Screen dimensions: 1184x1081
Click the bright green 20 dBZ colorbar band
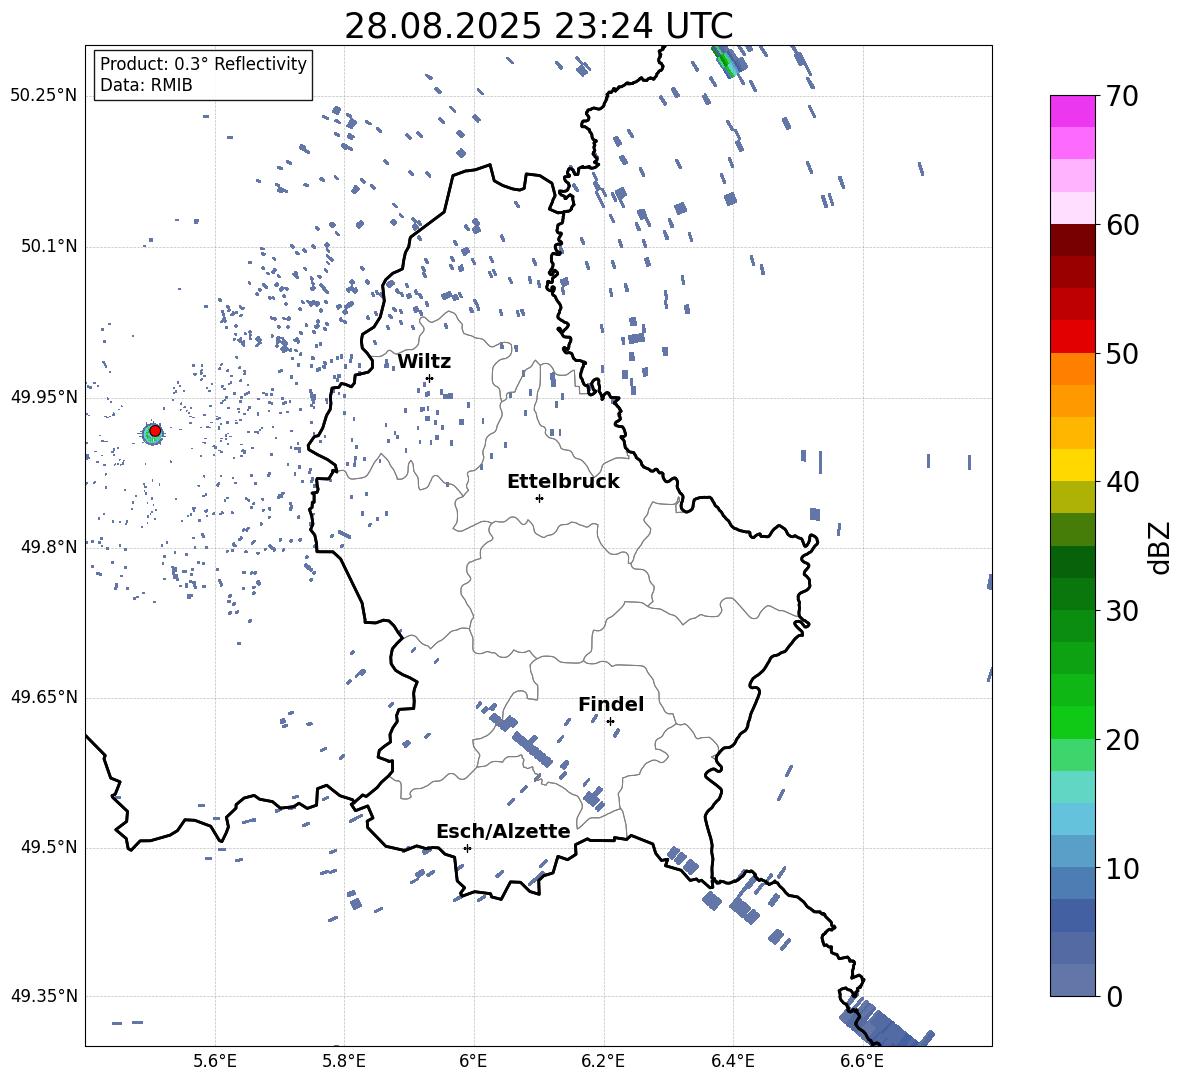1072,722
